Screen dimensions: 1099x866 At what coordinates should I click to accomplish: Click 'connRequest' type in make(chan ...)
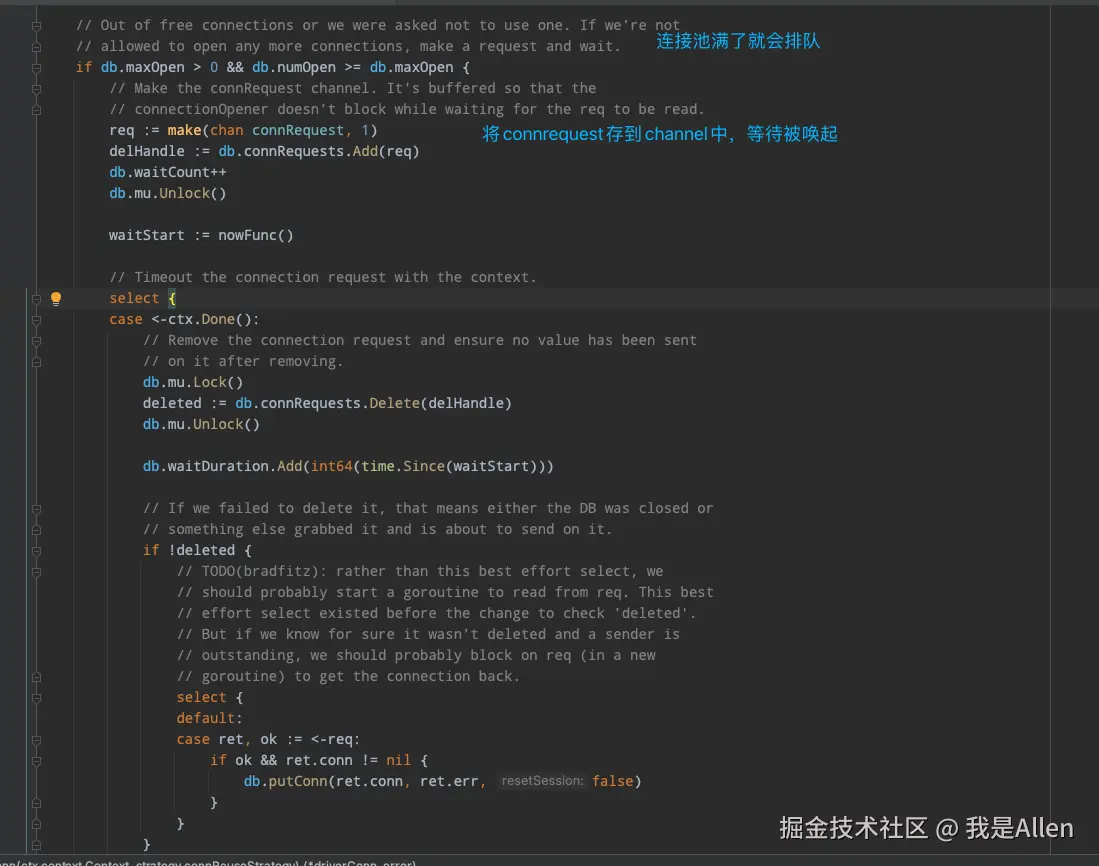coord(298,130)
